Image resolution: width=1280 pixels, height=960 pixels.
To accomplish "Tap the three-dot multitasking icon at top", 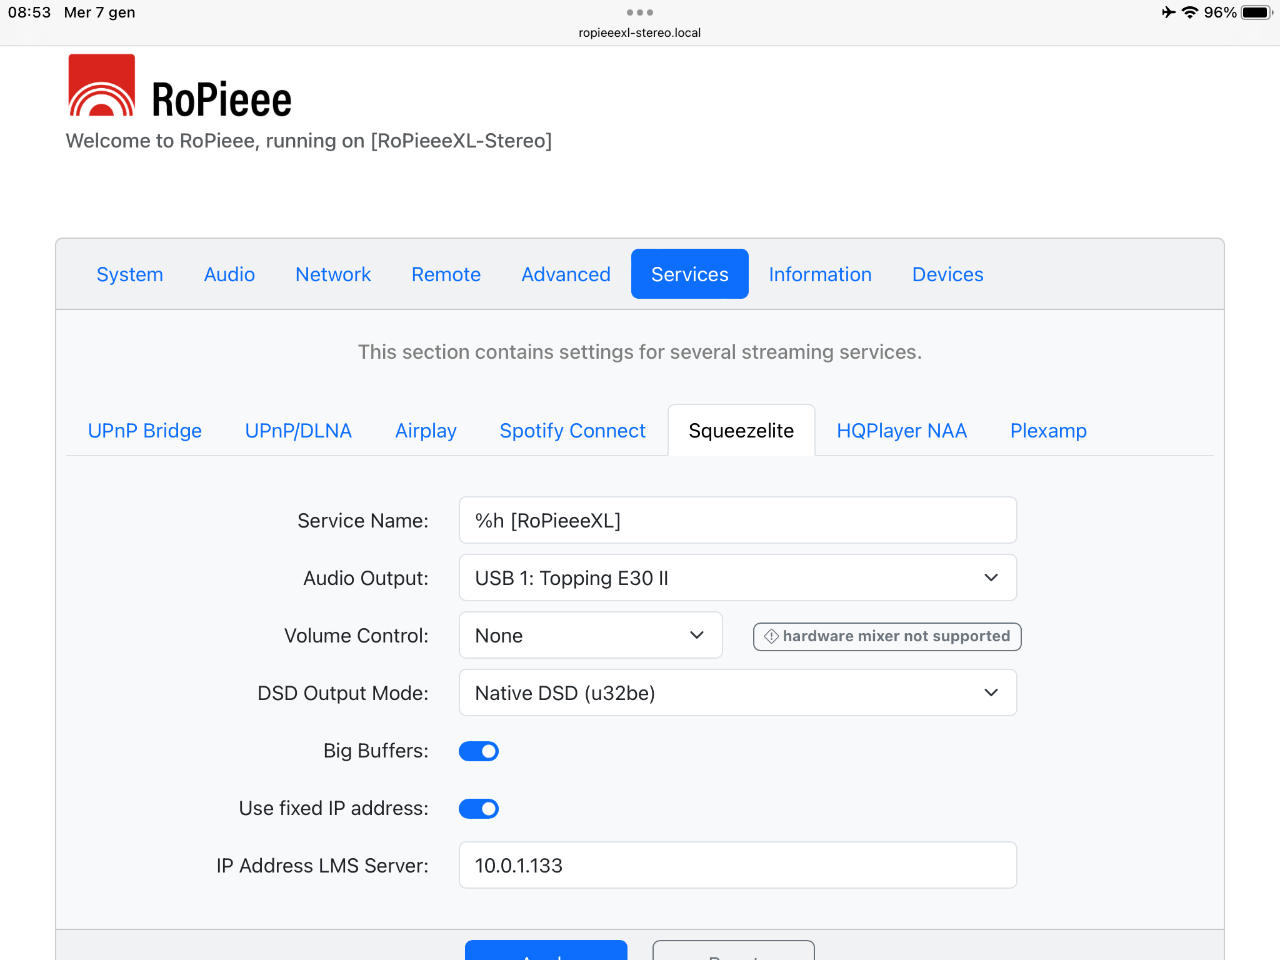I will 640,12.
